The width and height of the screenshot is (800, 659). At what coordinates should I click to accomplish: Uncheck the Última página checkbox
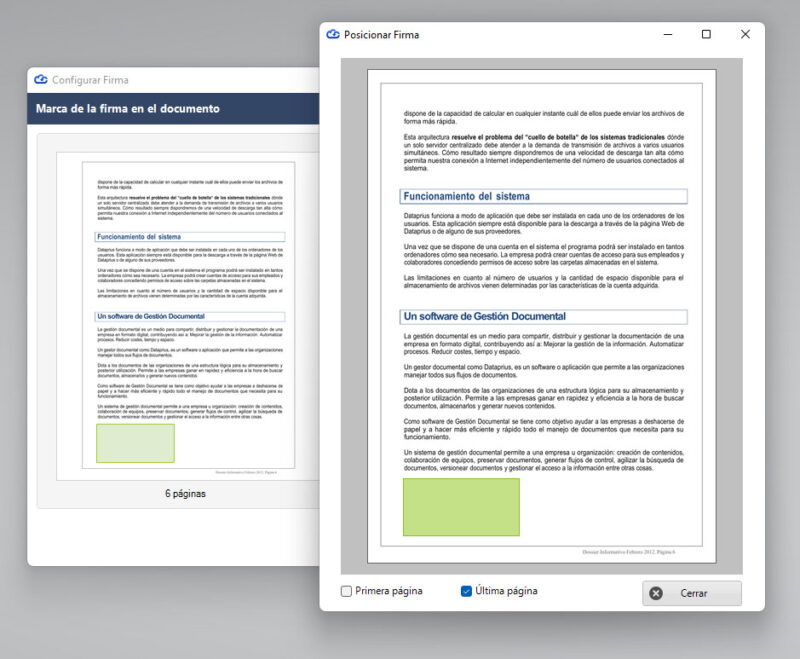point(466,591)
